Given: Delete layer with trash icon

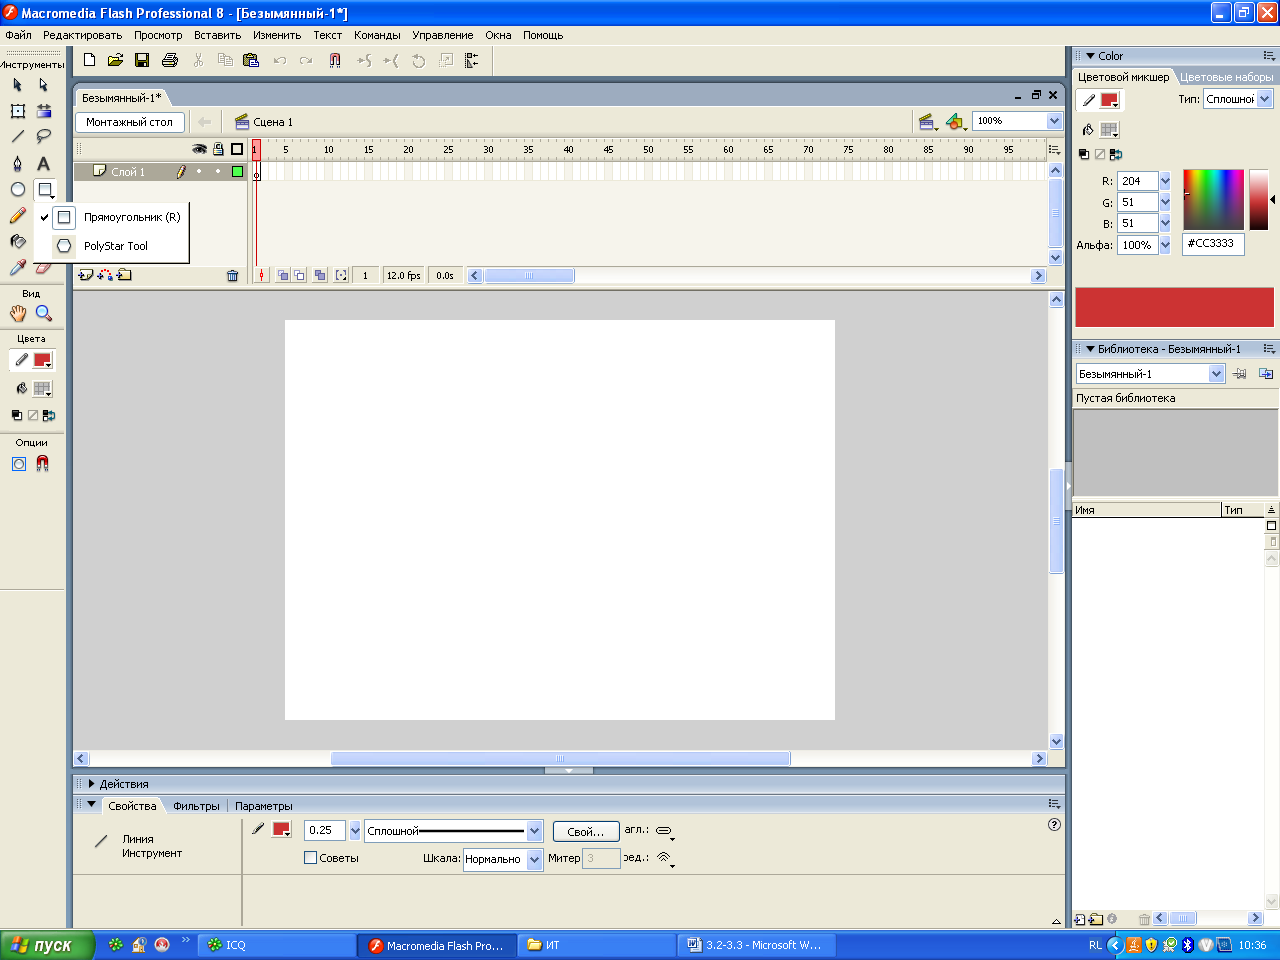Looking at the screenshot, I should pos(232,276).
